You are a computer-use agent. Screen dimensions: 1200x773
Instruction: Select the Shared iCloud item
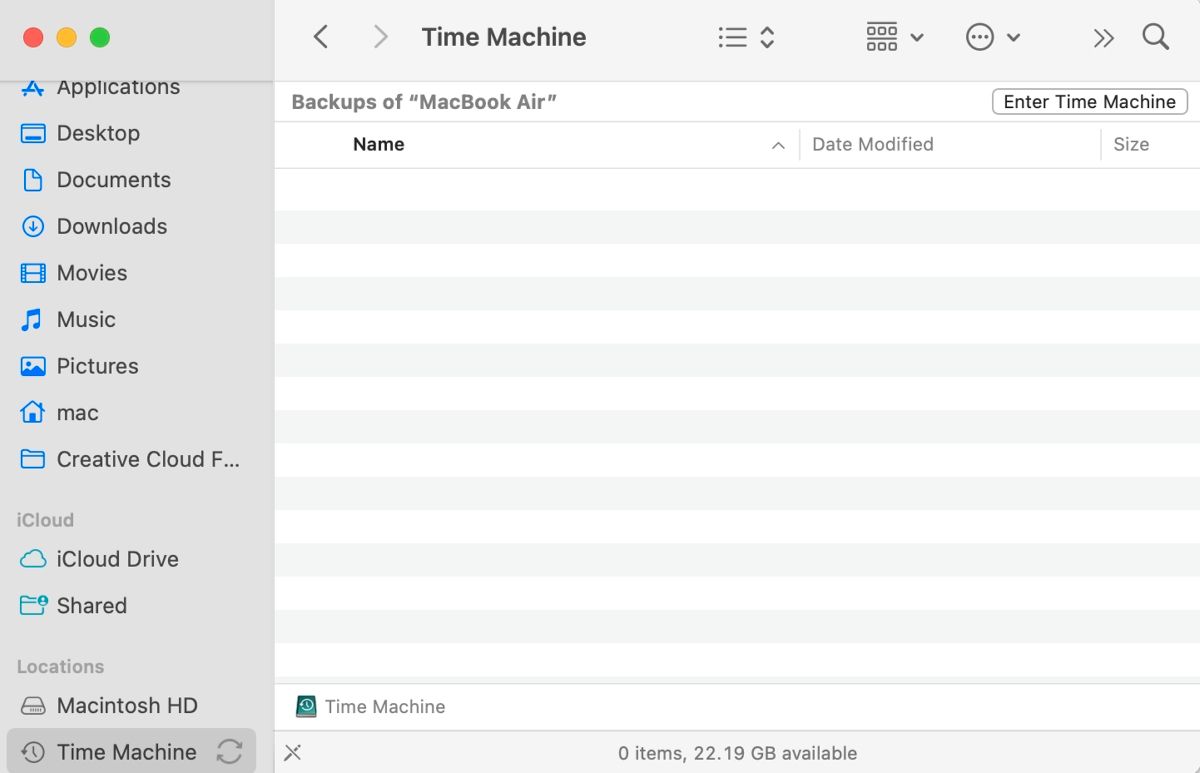coord(92,605)
